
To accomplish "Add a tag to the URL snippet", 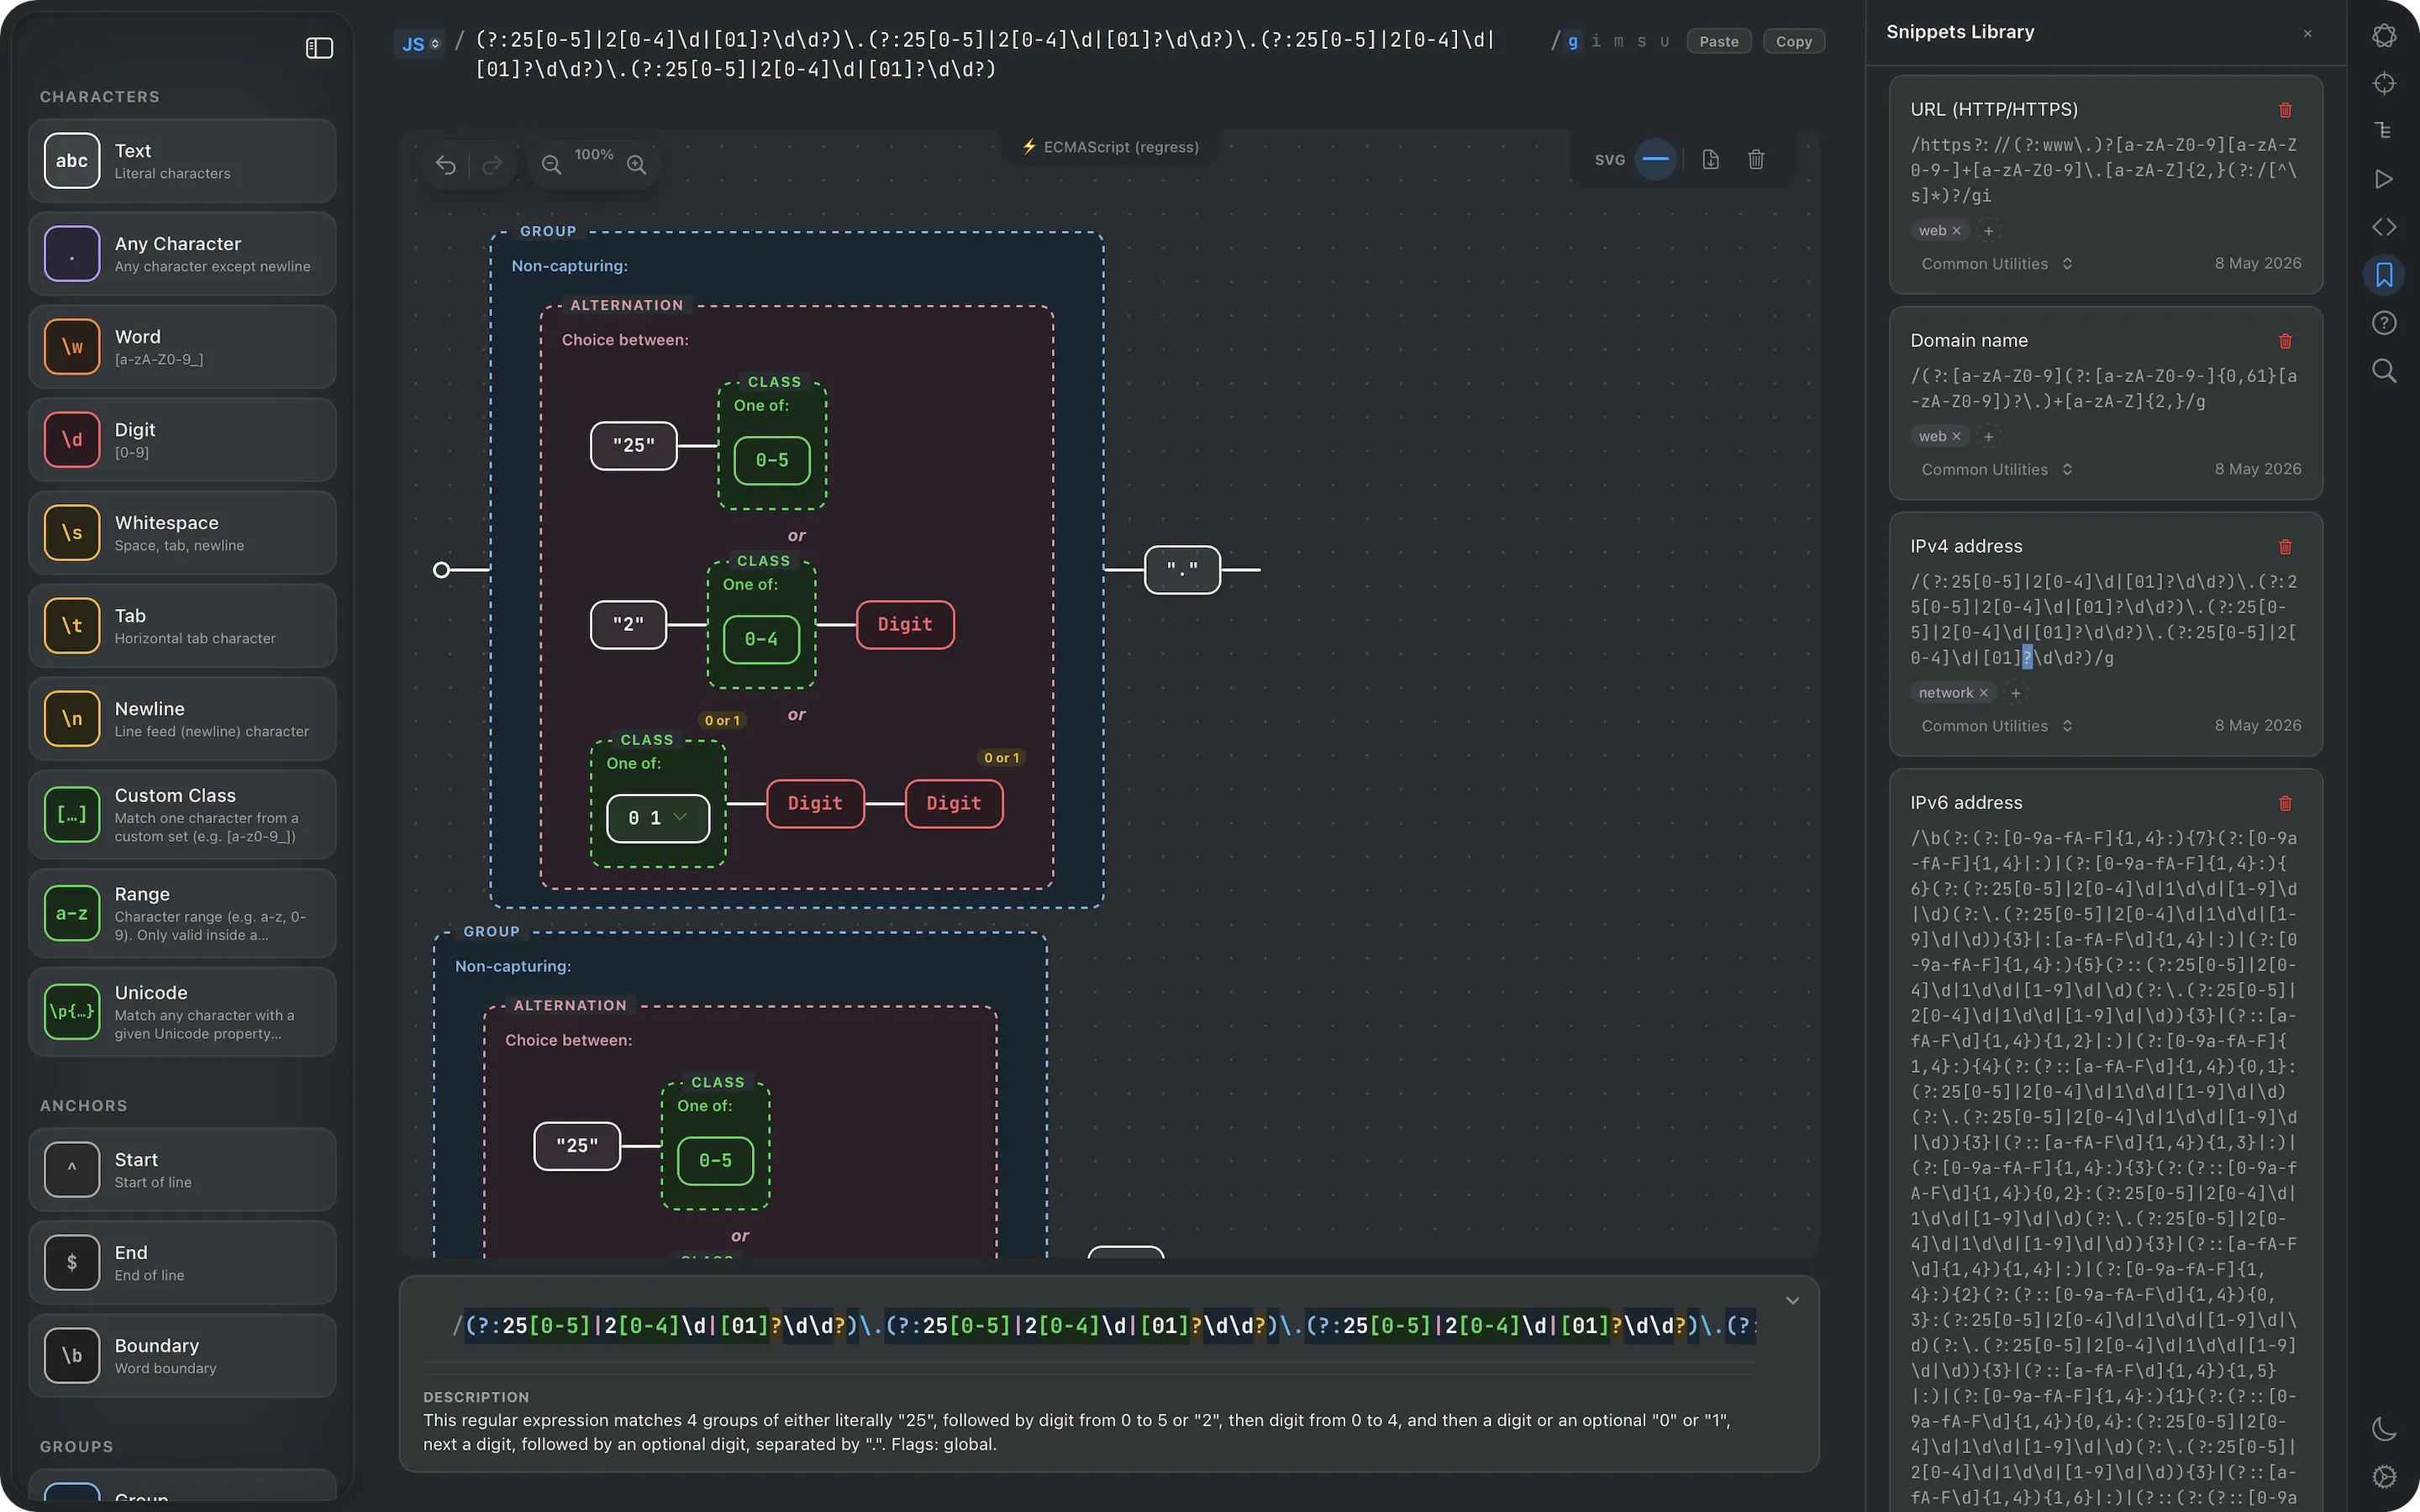I will click(1989, 231).
